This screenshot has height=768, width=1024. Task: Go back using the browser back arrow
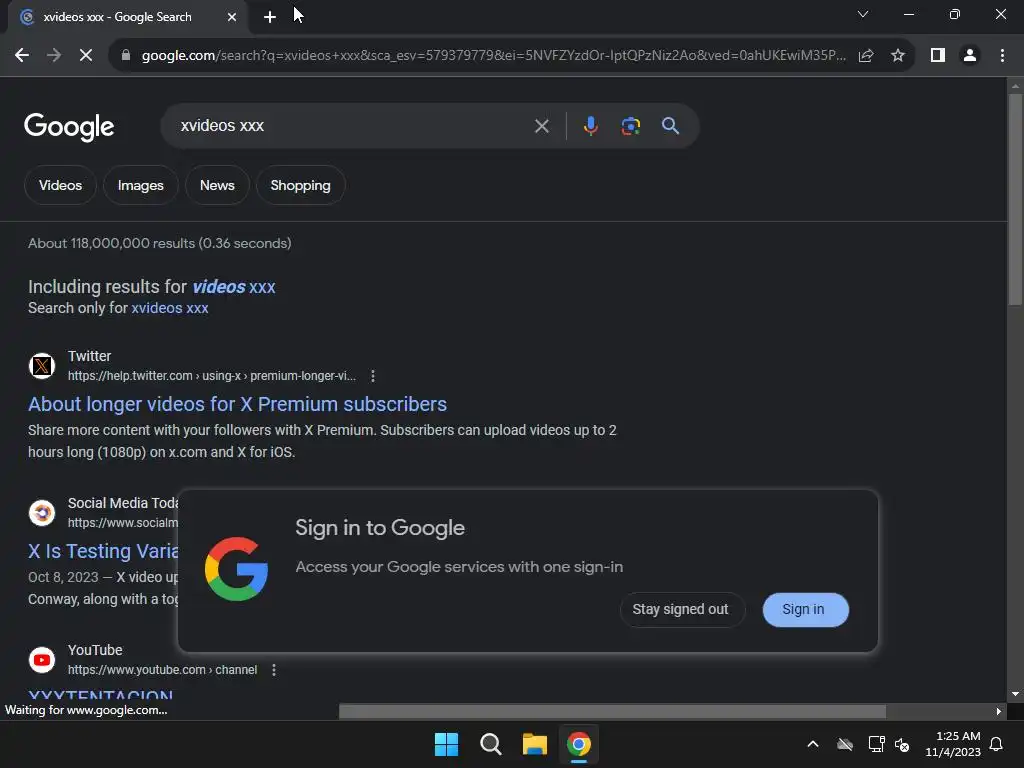(x=22, y=56)
